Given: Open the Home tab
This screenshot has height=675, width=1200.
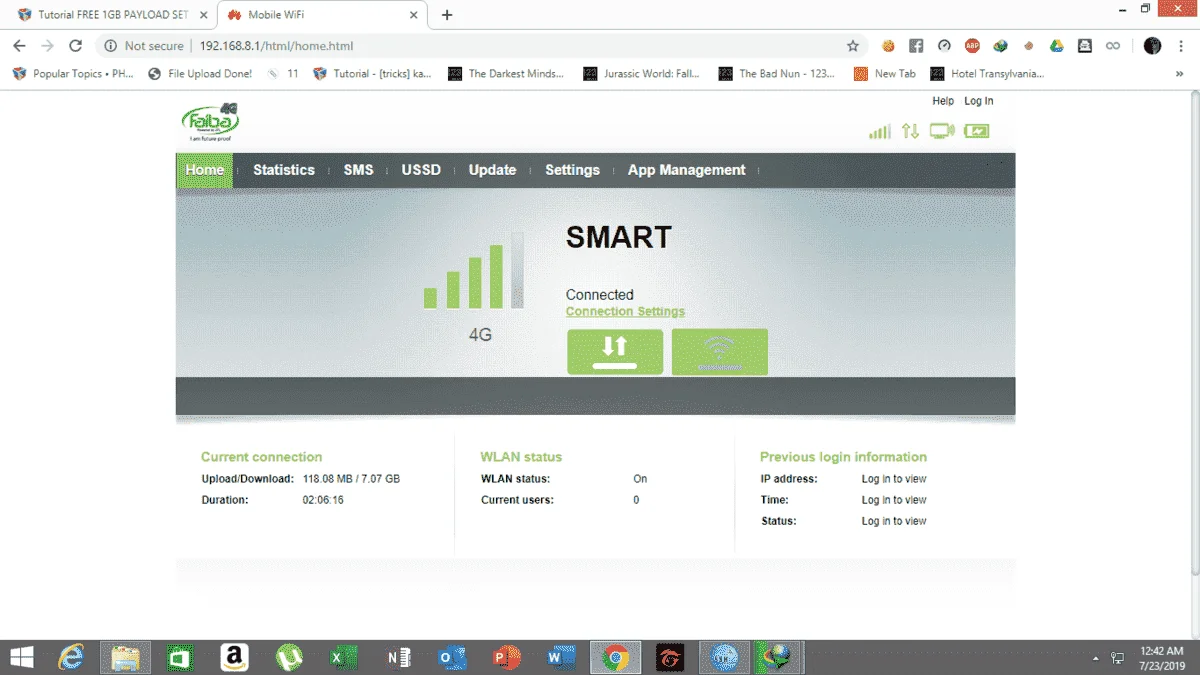Looking at the screenshot, I should pyautogui.click(x=205, y=170).
